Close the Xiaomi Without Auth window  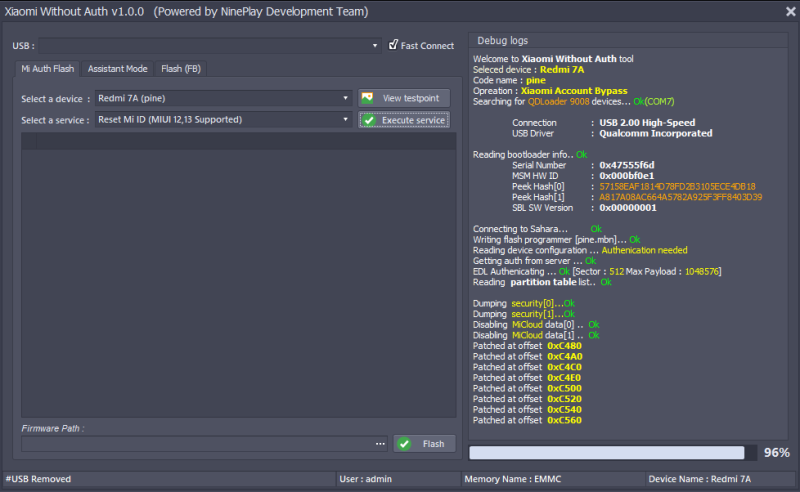(790, 11)
